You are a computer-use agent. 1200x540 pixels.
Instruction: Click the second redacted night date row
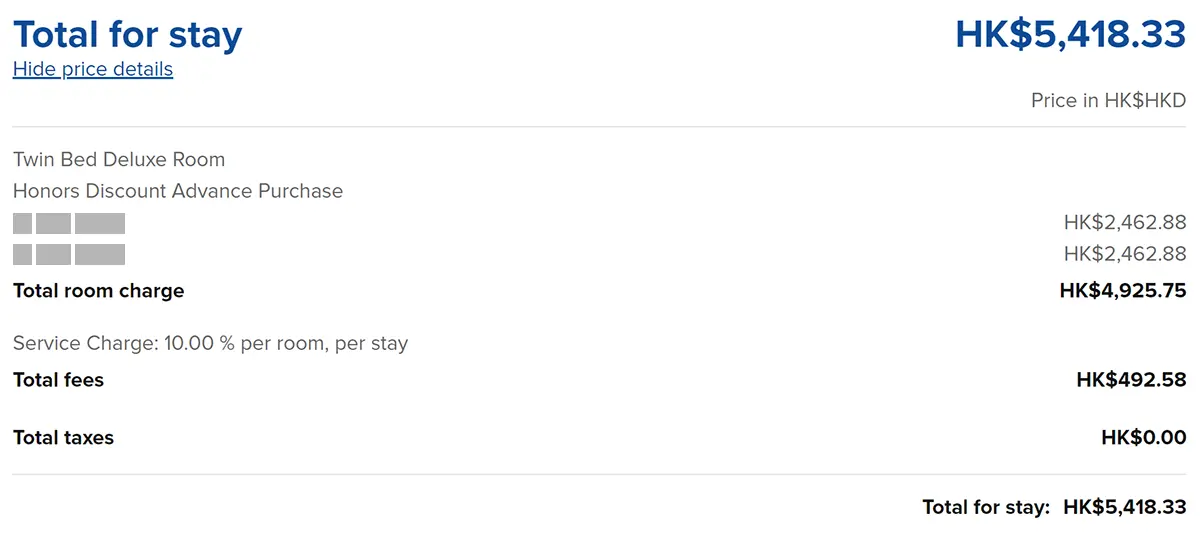tap(69, 254)
